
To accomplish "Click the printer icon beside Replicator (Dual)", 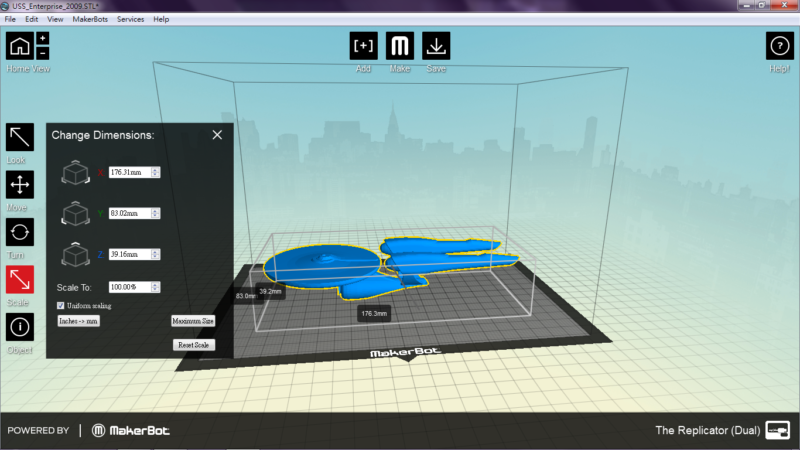I will (x=778, y=430).
